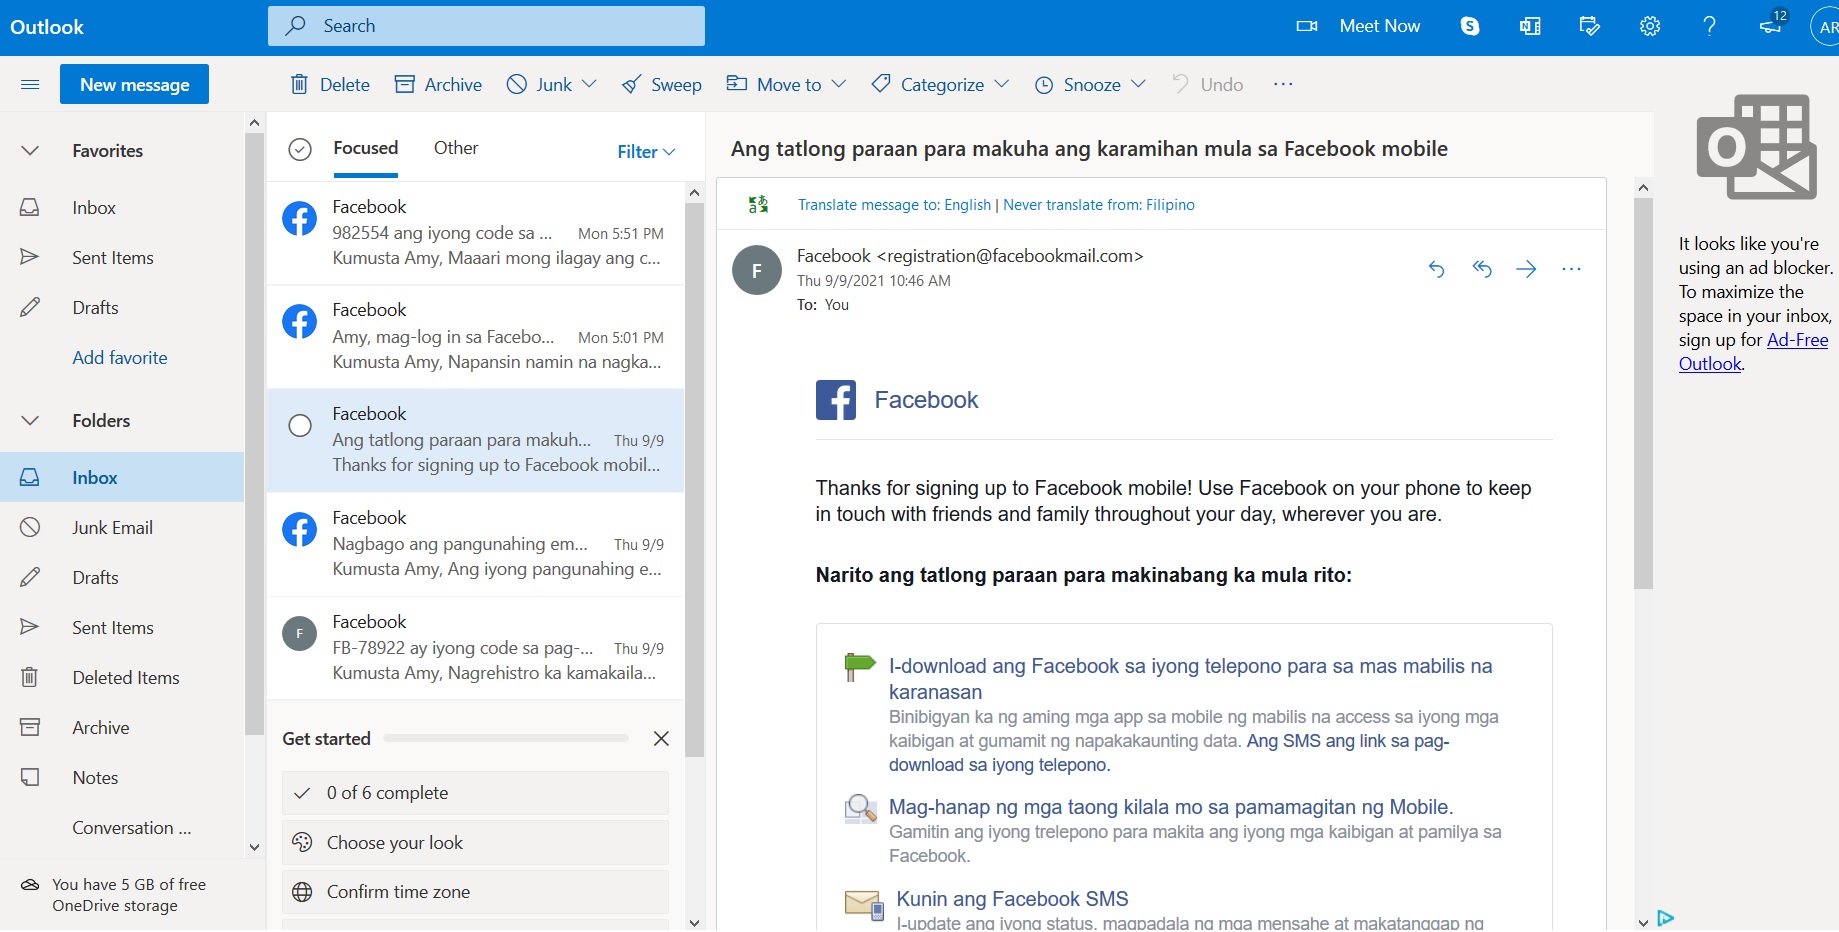Tick the selection circle on the Thu 9/9 'Ang tatlong paraan' message

[x=300, y=426]
